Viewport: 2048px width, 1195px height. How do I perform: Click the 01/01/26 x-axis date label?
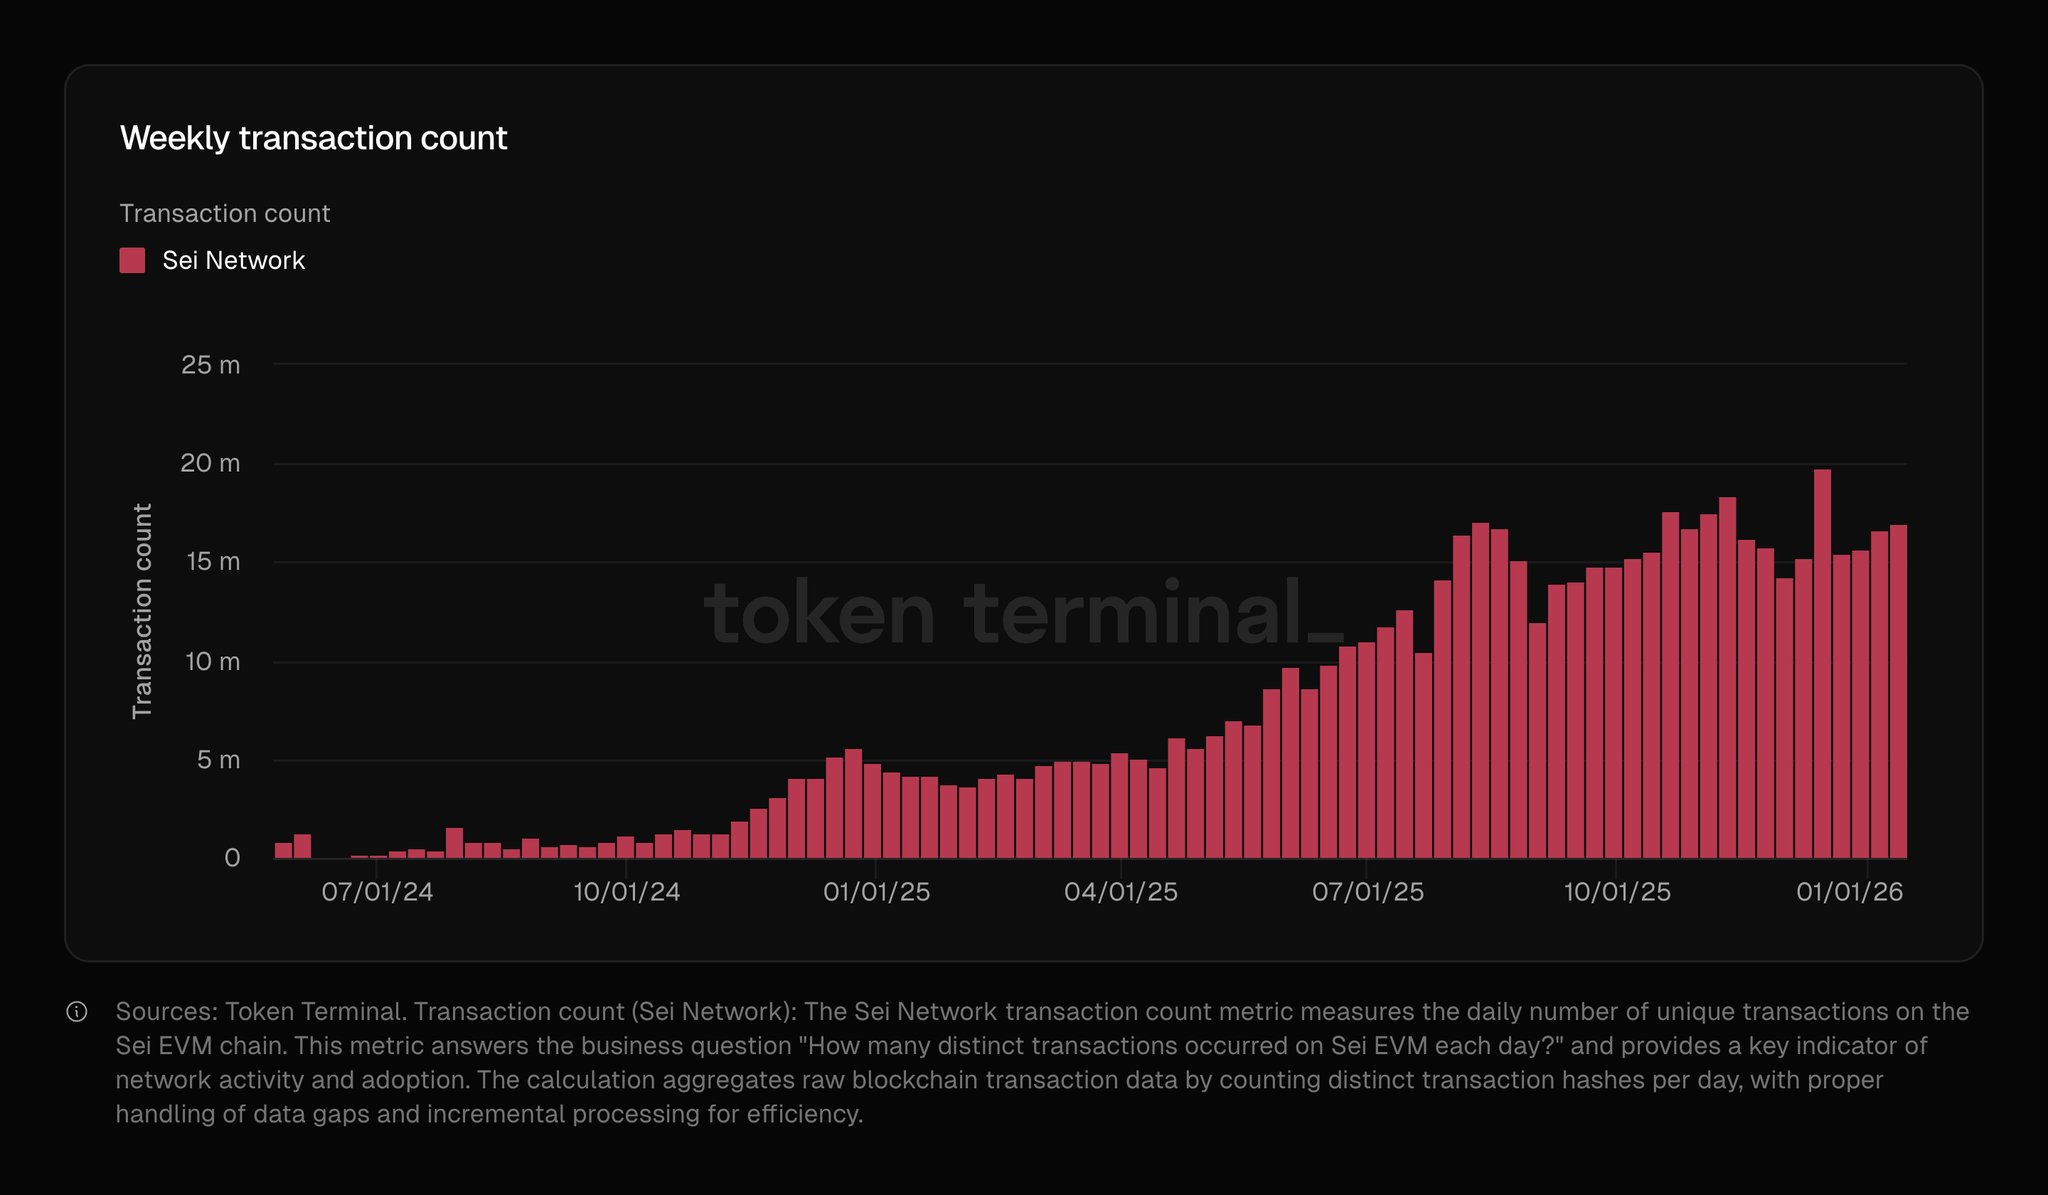(1849, 892)
